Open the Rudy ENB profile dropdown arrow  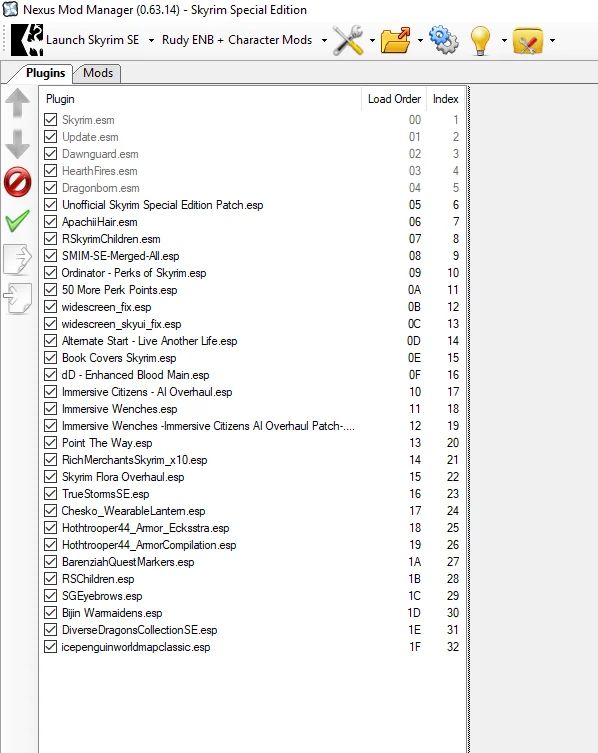click(x=324, y=40)
